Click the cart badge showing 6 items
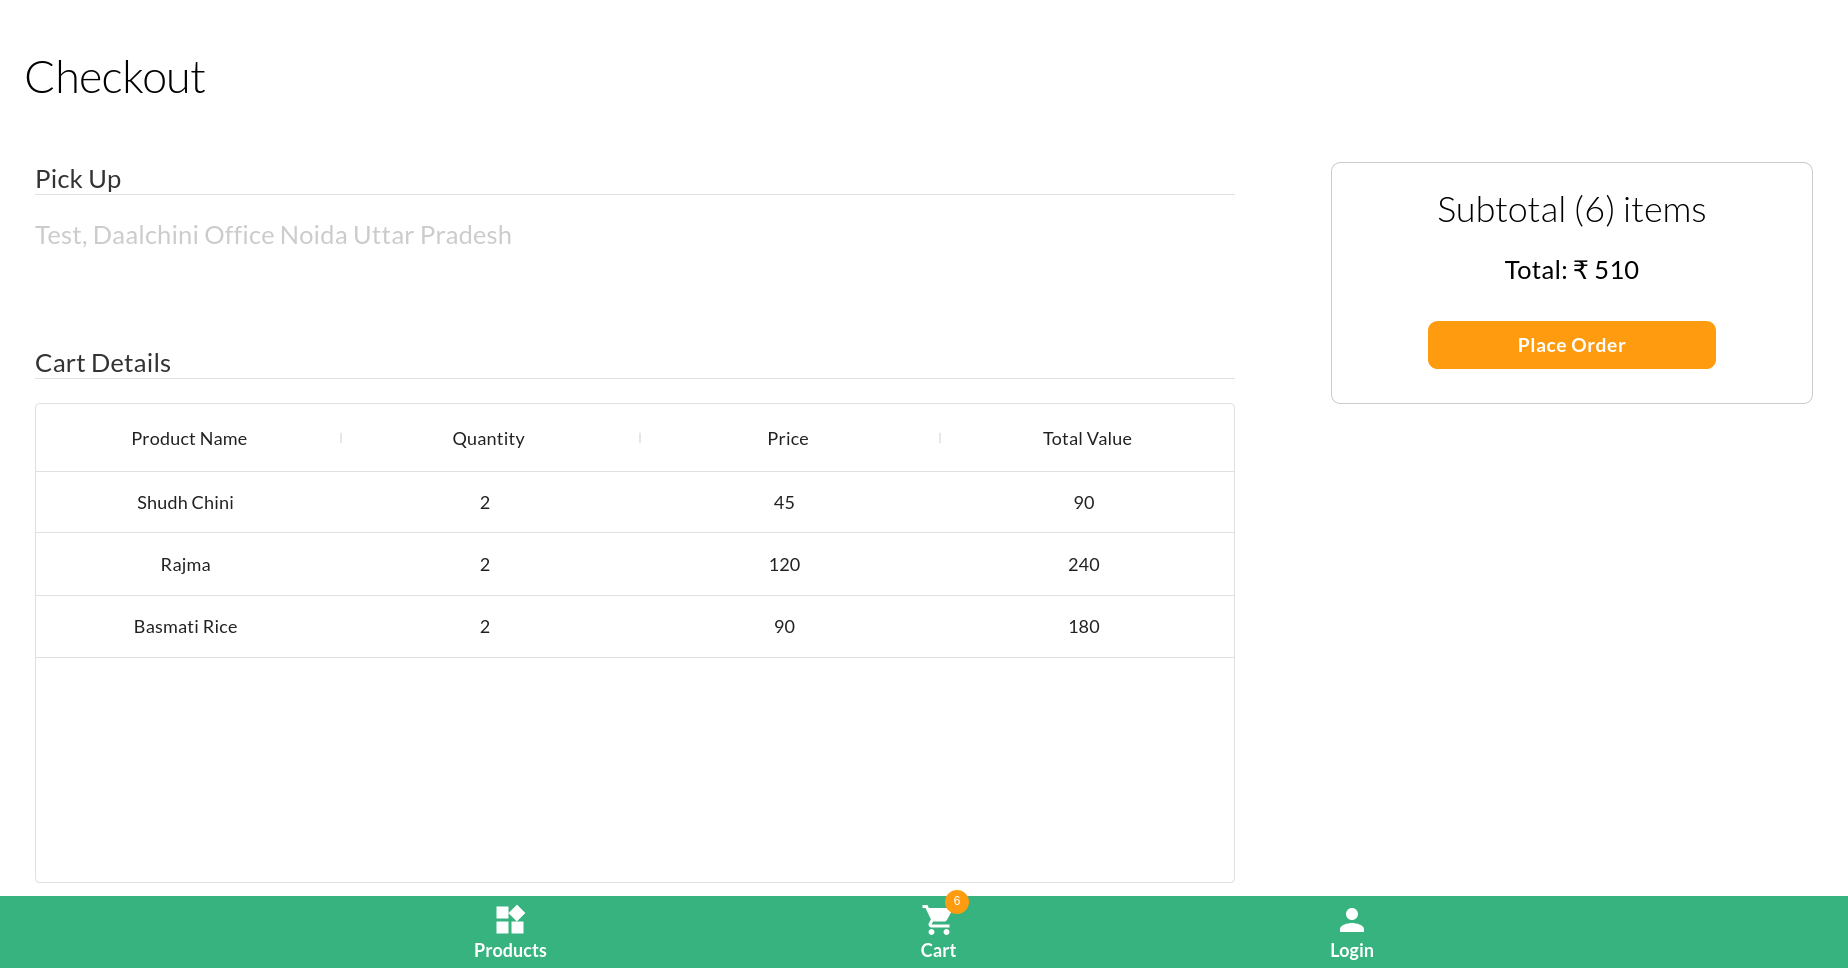The width and height of the screenshot is (1848, 968). (958, 901)
